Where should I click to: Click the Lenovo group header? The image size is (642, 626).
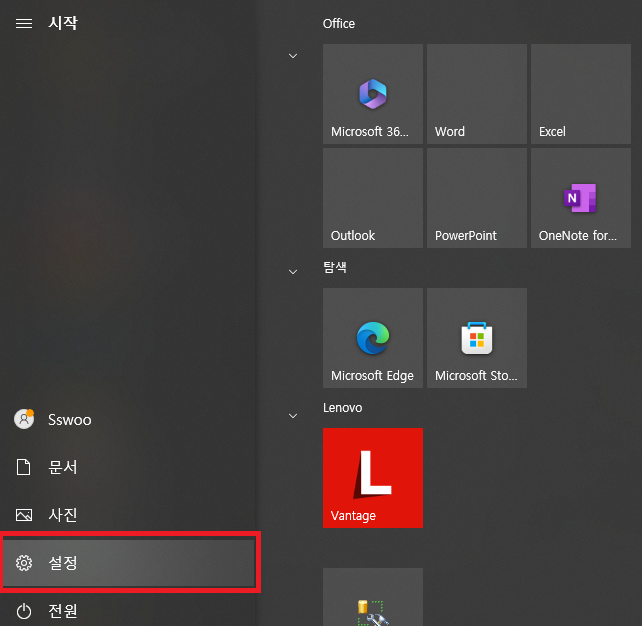pyautogui.click(x=342, y=408)
